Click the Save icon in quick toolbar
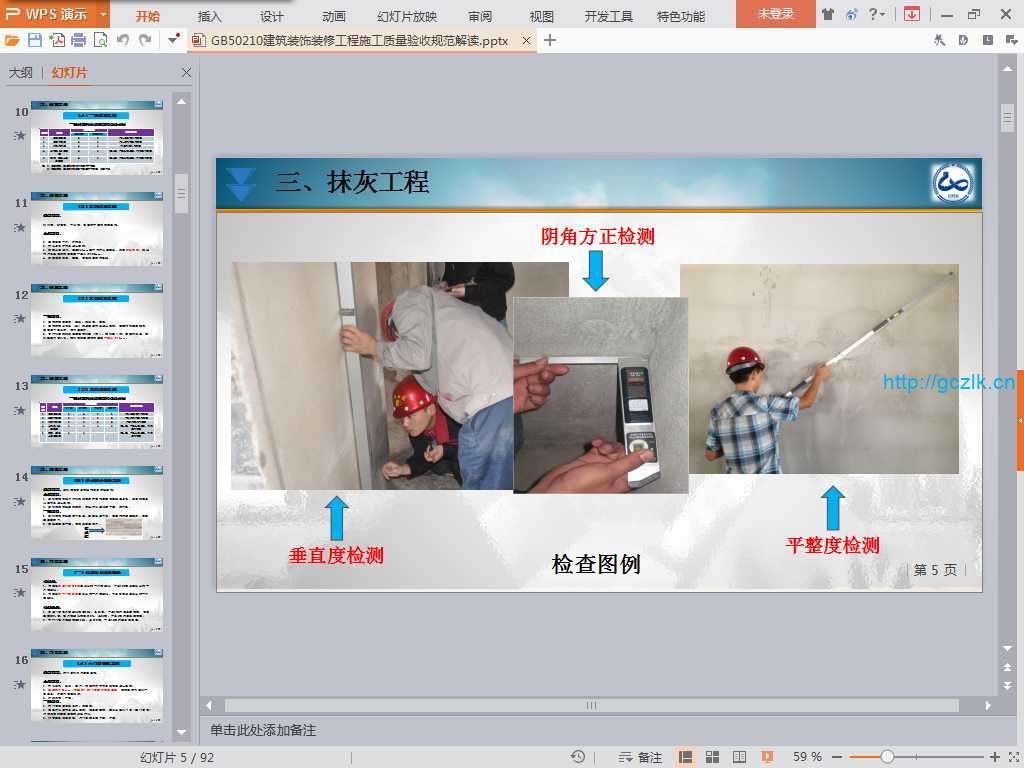Viewport: 1024px width, 768px height. (35, 40)
